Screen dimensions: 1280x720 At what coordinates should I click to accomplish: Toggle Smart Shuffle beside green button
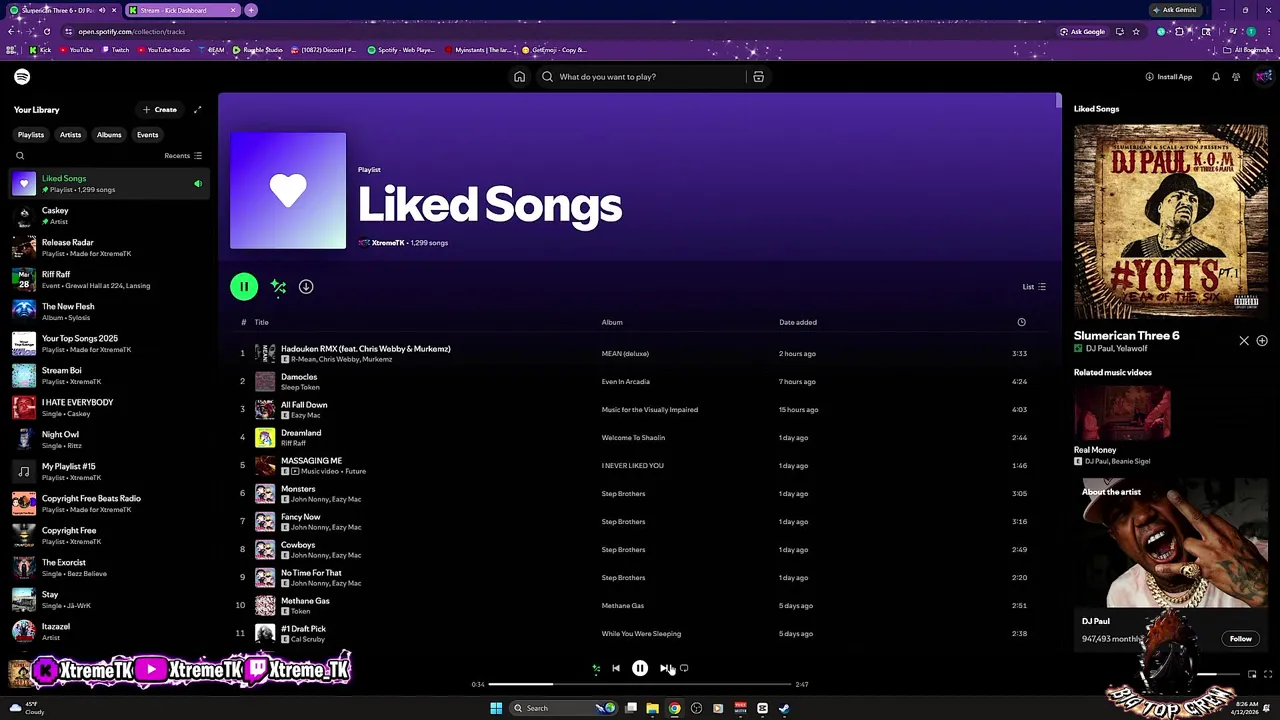pos(278,287)
